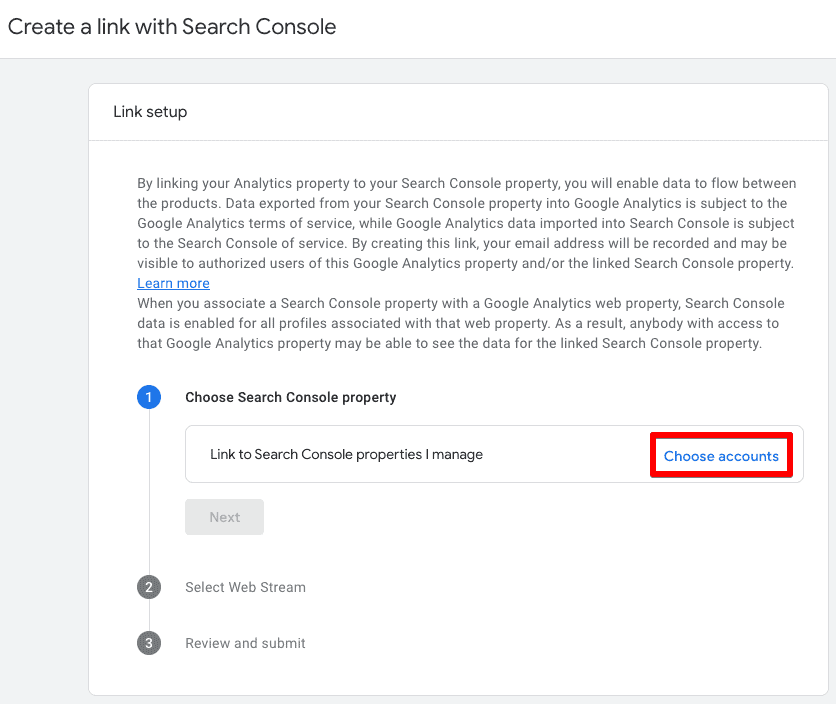Click the Link setup panel header
Image resolution: width=836 pixels, height=704 pixels.
150,111
